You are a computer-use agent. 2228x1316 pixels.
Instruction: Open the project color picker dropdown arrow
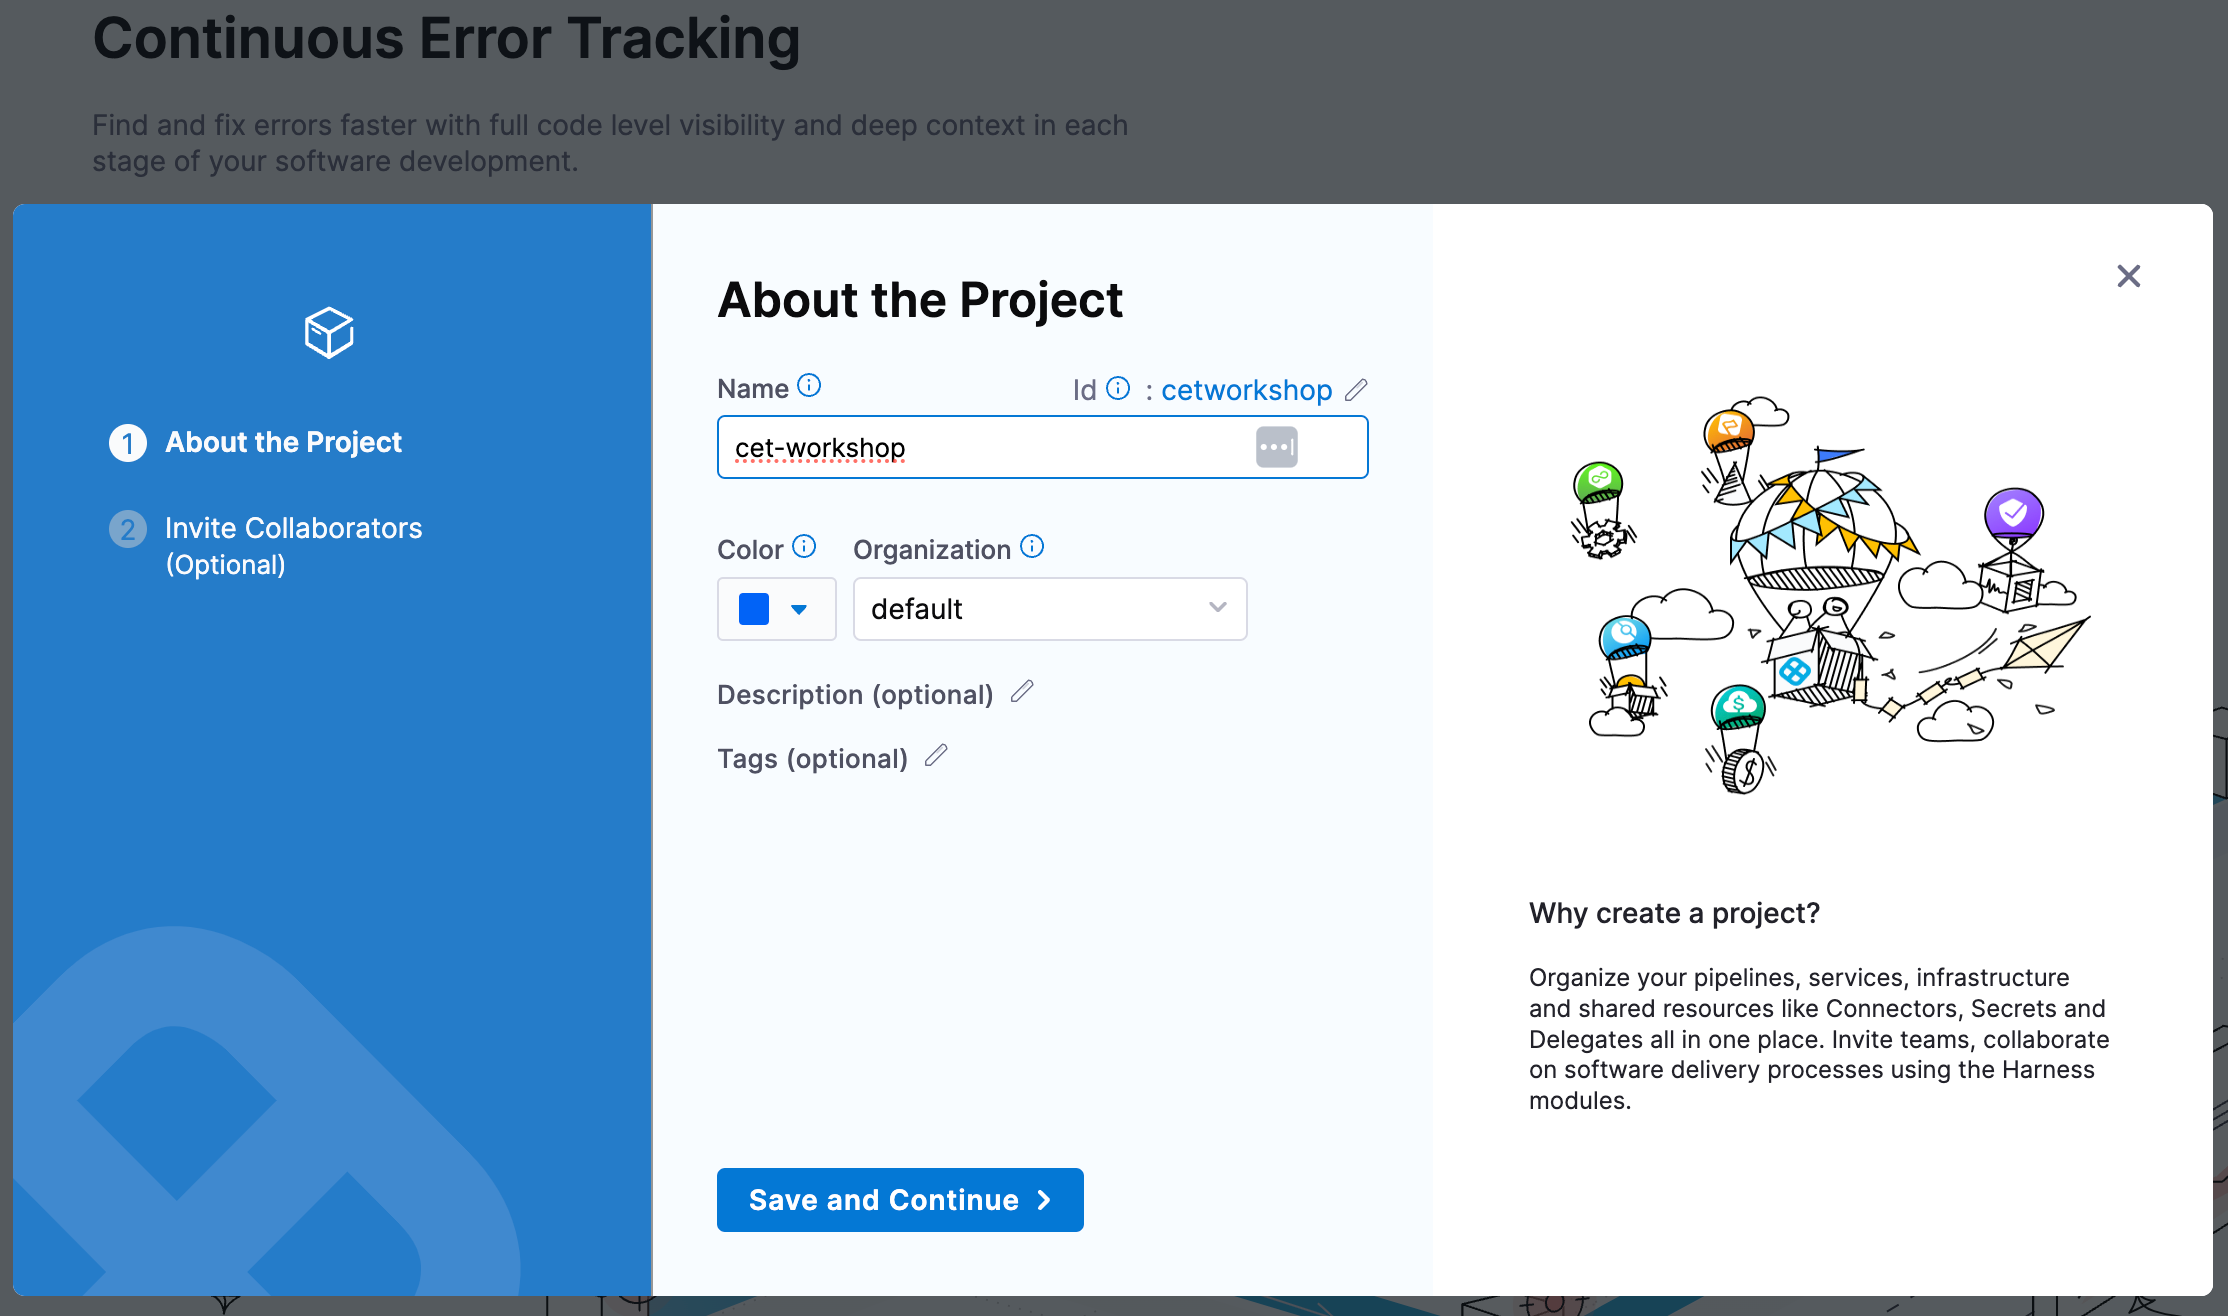point(798,608)
